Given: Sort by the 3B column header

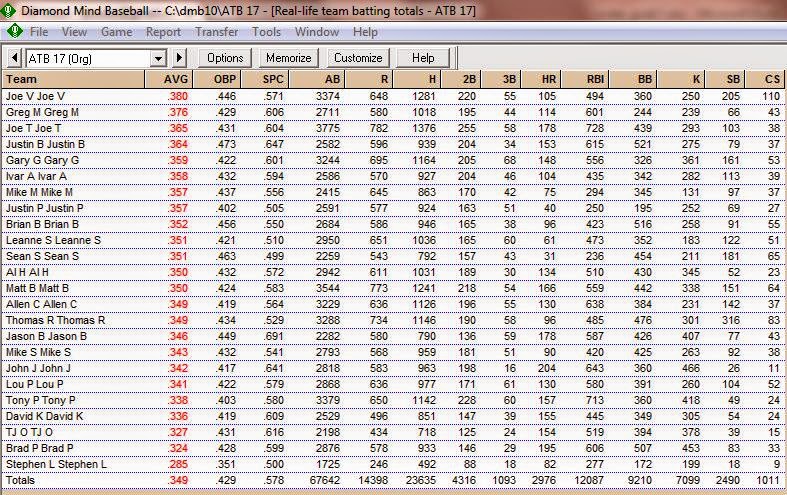Looking at the screenshot, I should coord(501,79).
